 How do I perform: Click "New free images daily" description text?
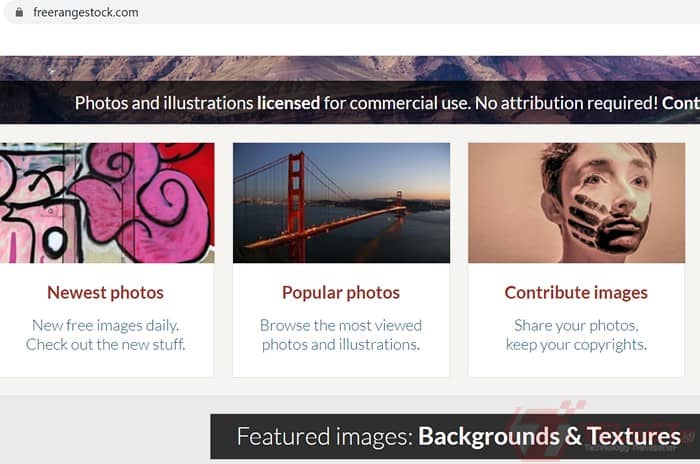(105, 325)
